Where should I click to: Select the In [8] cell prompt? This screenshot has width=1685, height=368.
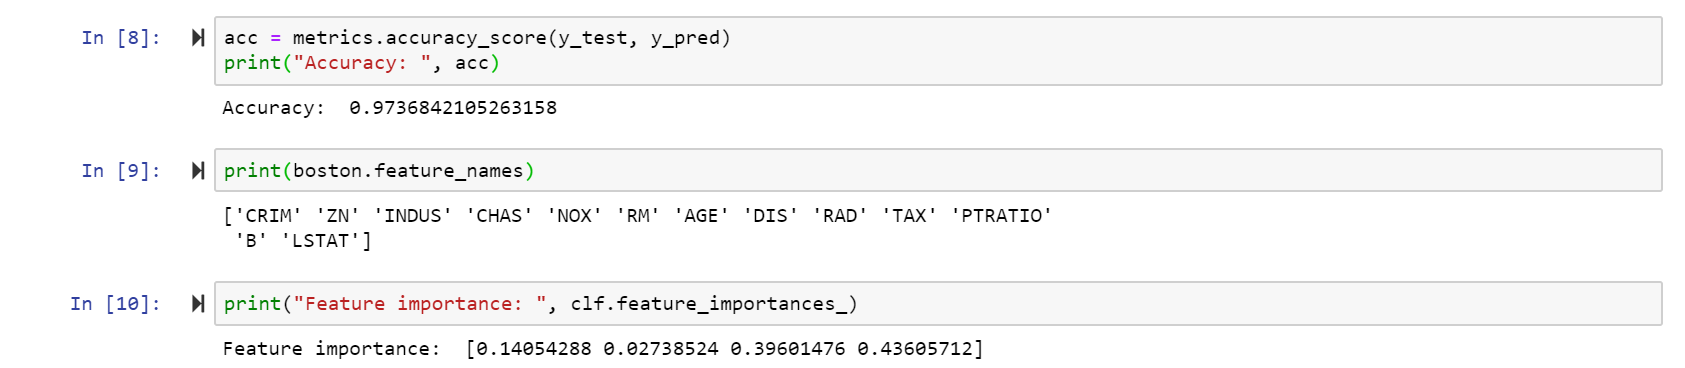click(x=121, y=38)
